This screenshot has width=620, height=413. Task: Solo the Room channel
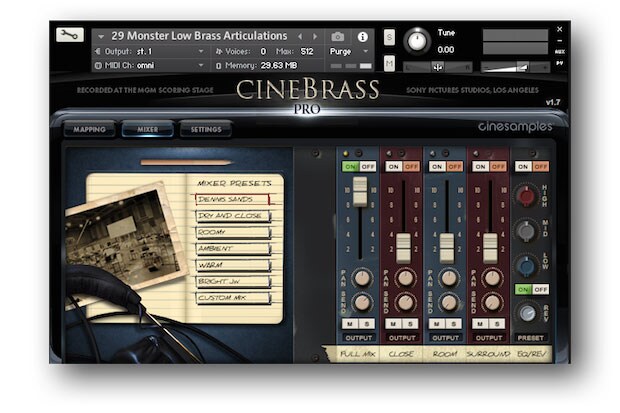tap(454, 324)
